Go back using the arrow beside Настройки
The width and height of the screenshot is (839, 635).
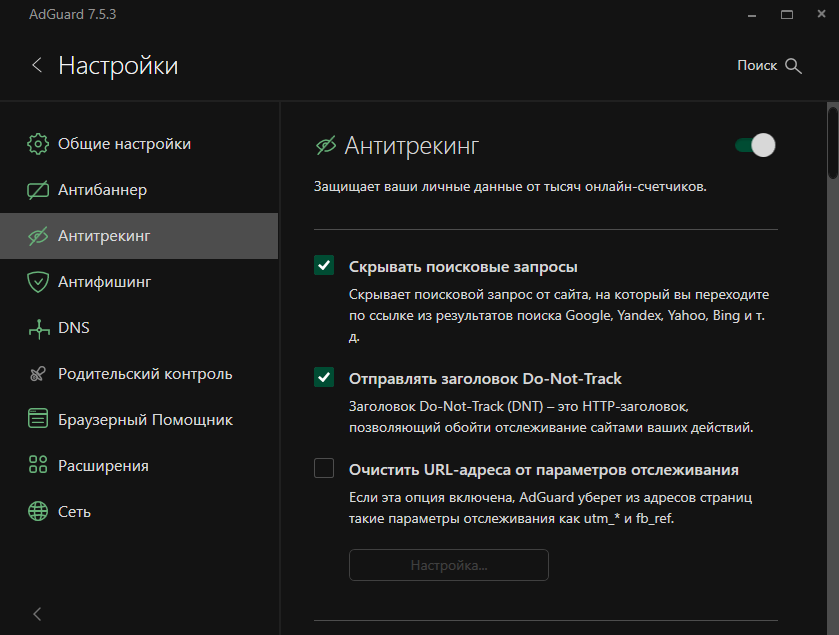[37, 65]
